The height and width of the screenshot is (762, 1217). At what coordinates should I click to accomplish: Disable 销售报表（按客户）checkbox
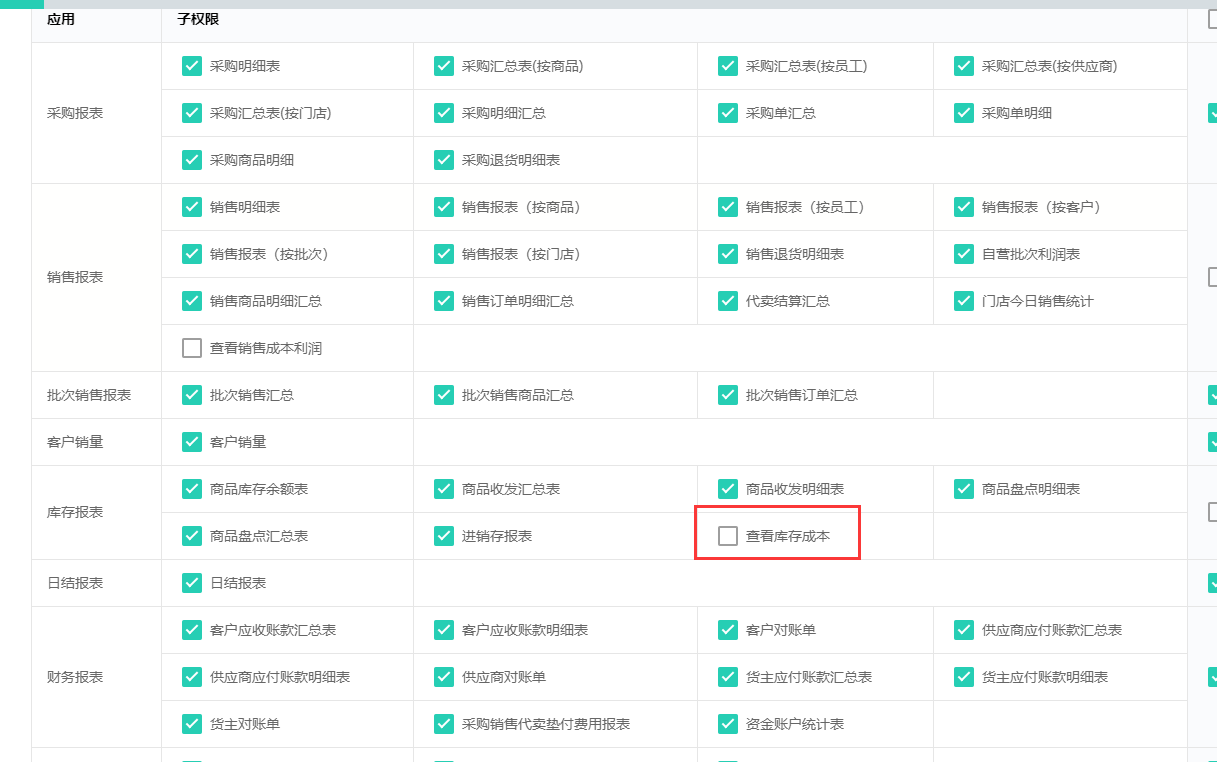click(964, 207)
